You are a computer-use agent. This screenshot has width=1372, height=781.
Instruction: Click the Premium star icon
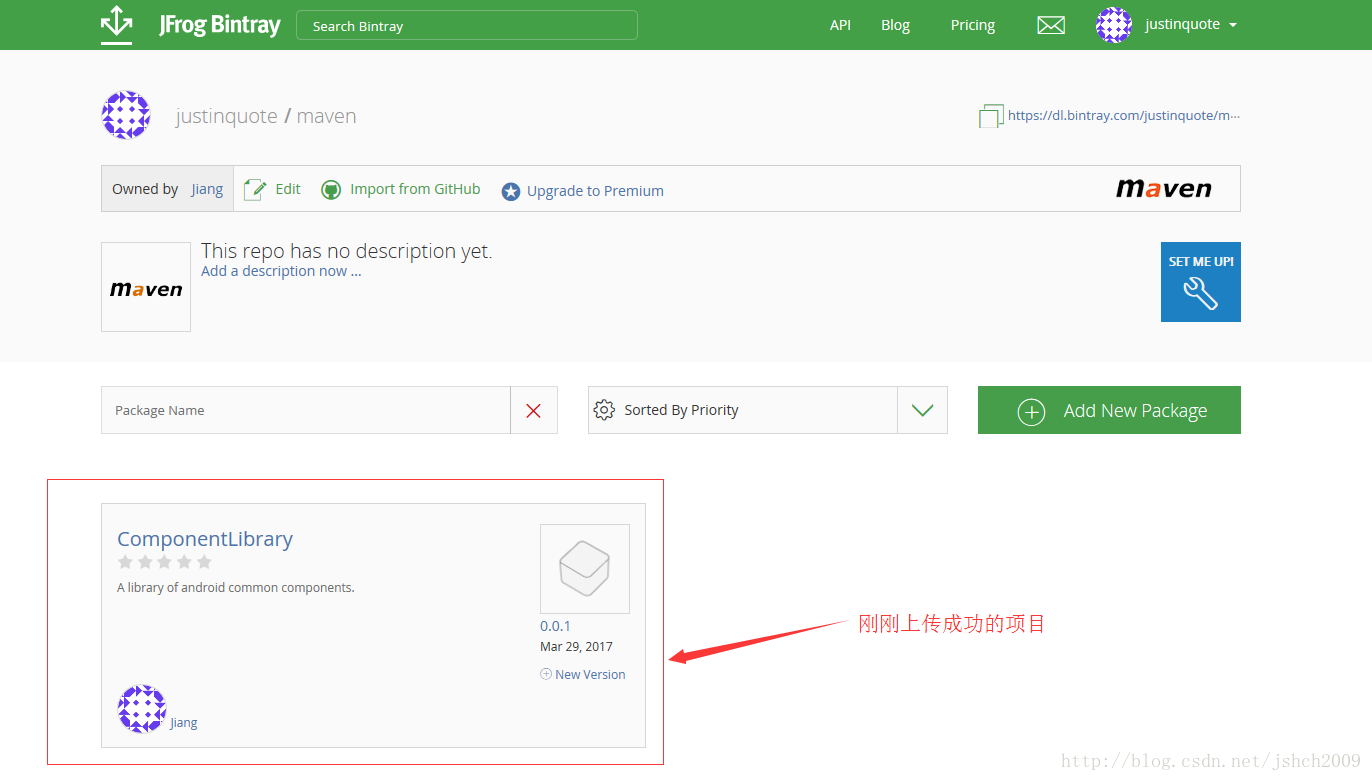coord(511,191)
